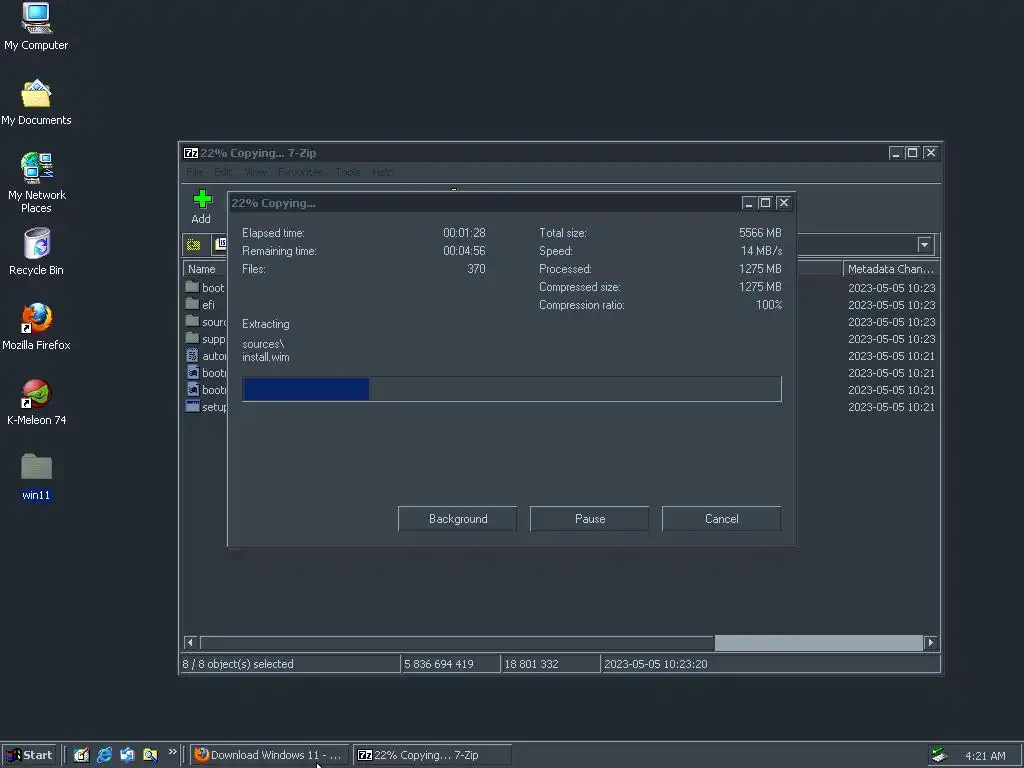The height and width of the screenshot is (768, 1024).
Task: Click the 22% Copying 7-Zip taskbar button
Action: tap(432, 755)
